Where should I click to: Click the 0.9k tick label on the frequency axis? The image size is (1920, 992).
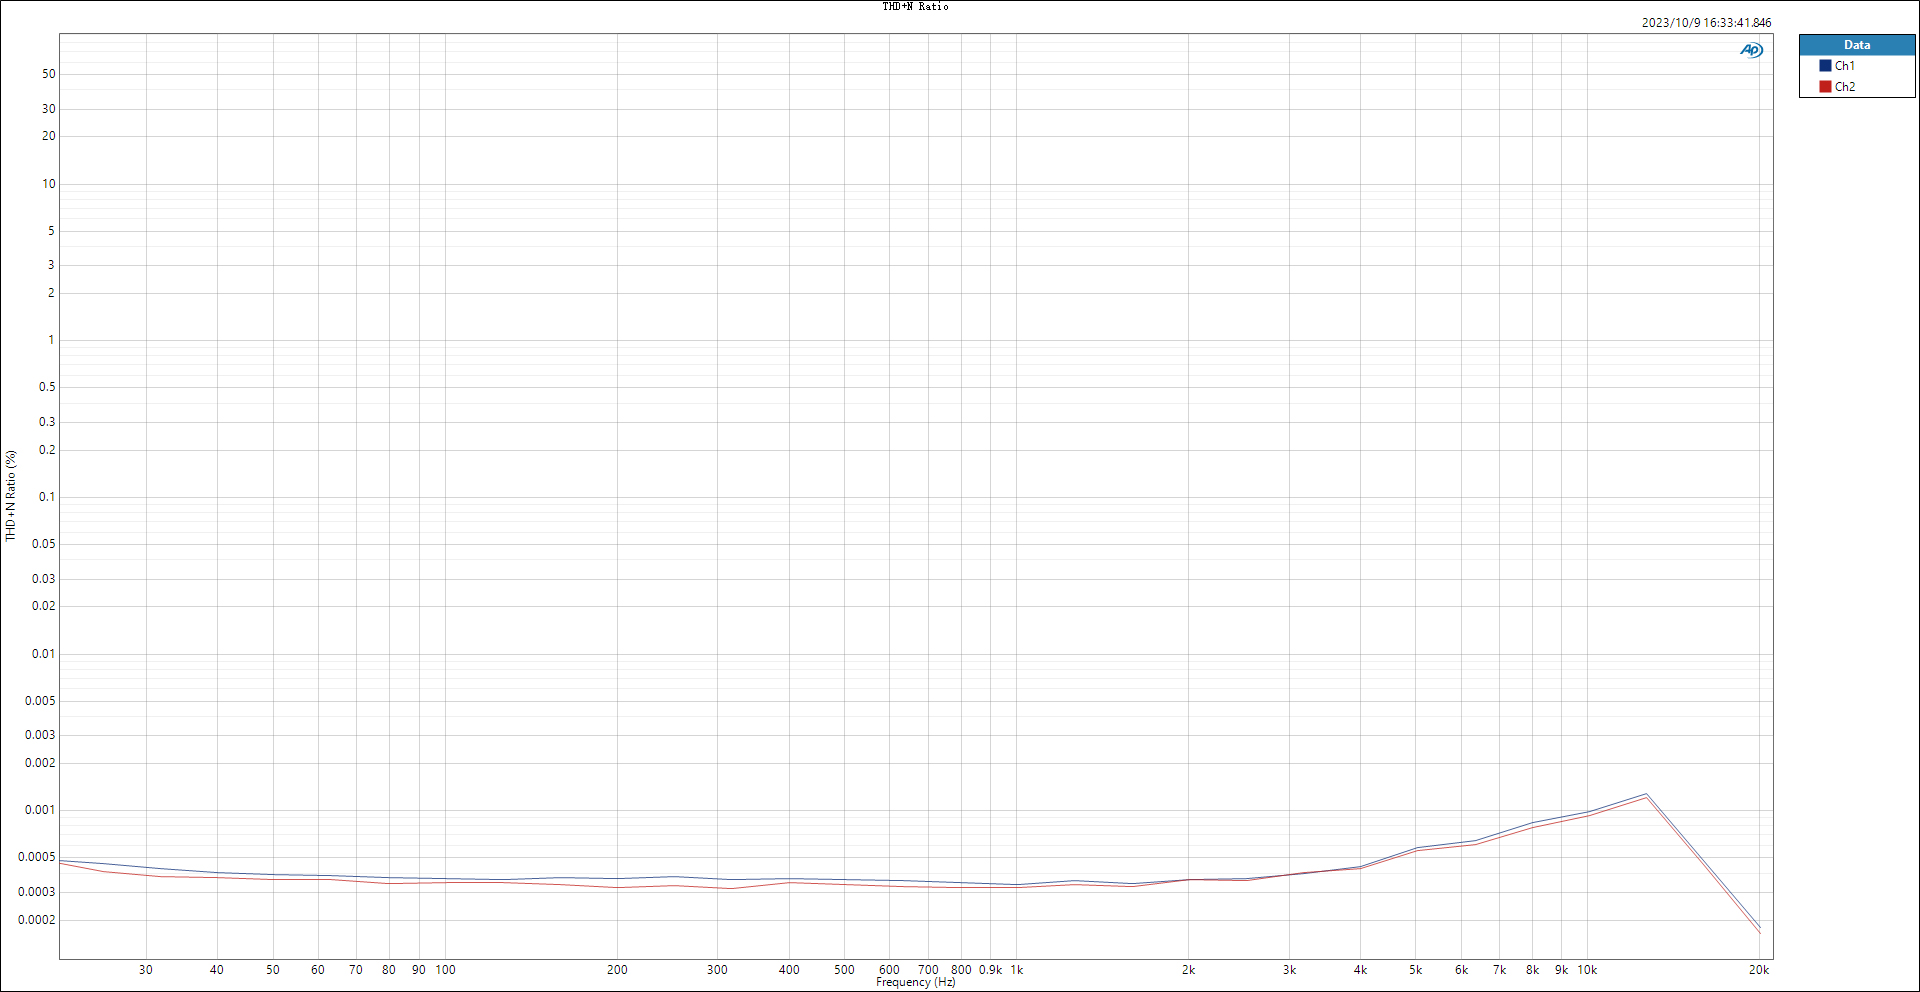(x=990, y=970)
